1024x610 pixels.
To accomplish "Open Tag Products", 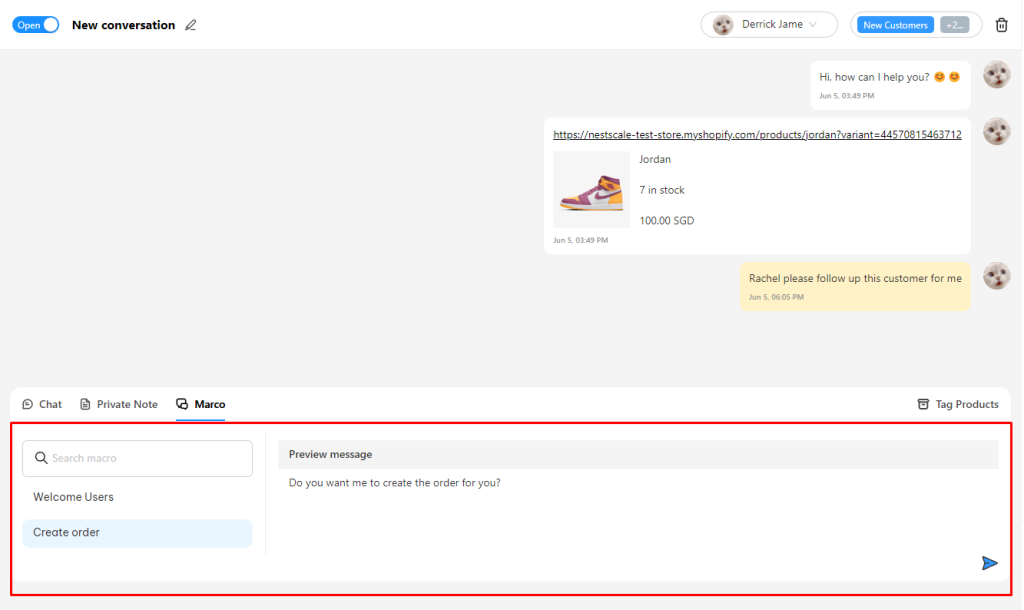I will [957, 404].
